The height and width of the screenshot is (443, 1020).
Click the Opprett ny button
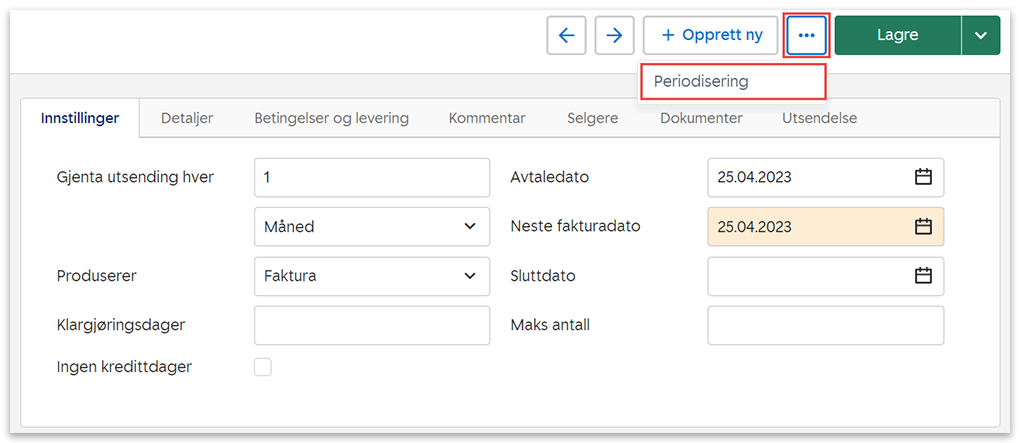(711, 35)
